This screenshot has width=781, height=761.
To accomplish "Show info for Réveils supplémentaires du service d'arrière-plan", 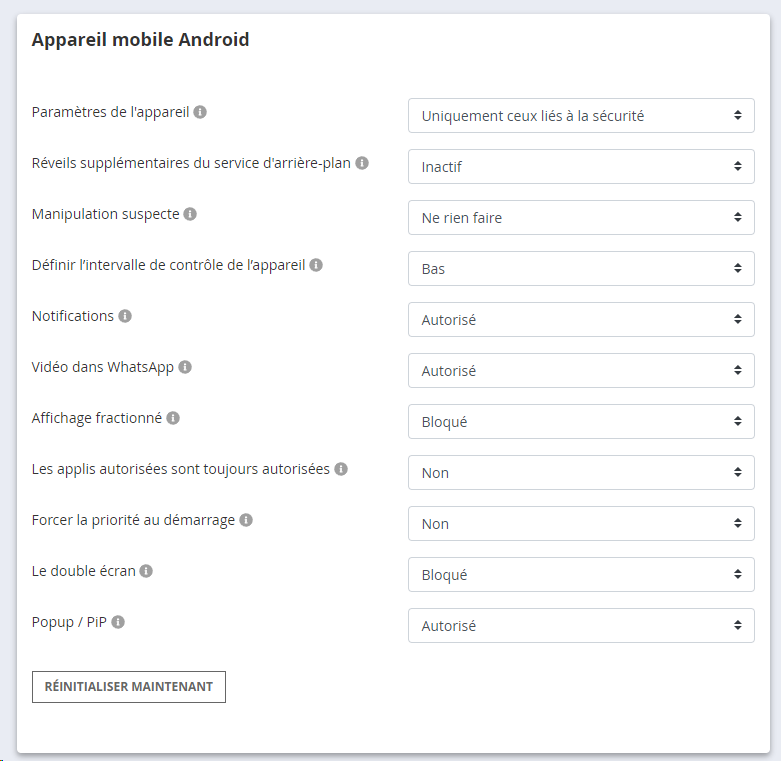I will [x=362, y=163].
